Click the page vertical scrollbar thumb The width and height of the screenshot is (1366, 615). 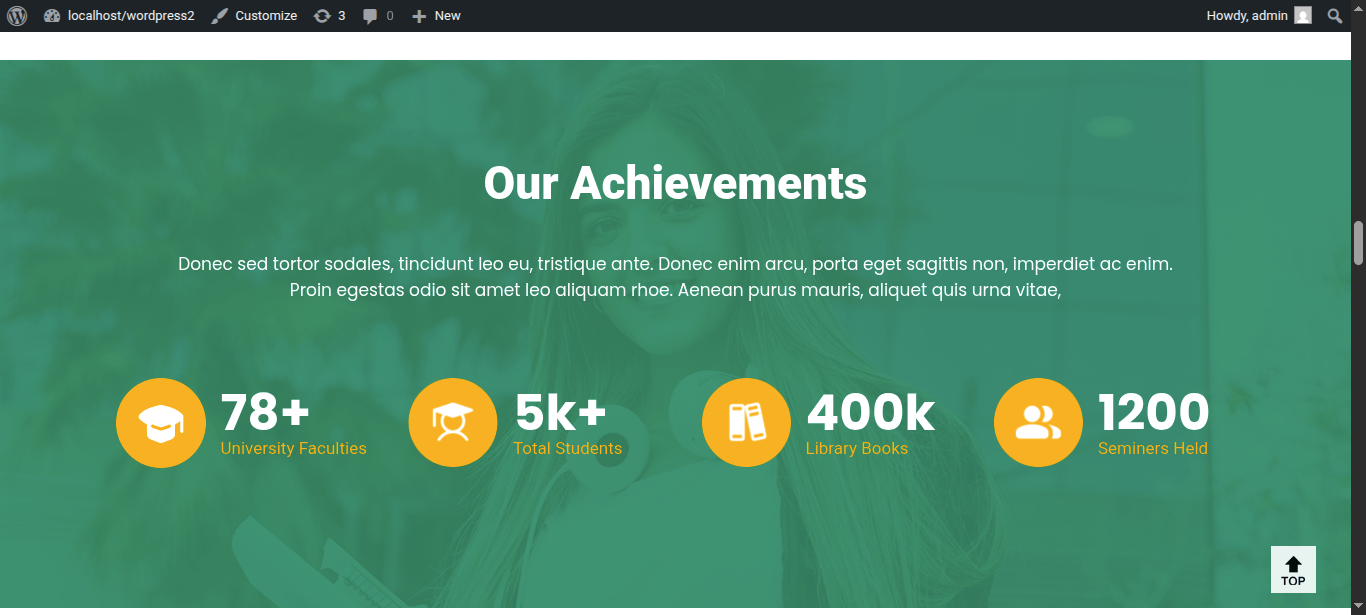[1358, 243]
